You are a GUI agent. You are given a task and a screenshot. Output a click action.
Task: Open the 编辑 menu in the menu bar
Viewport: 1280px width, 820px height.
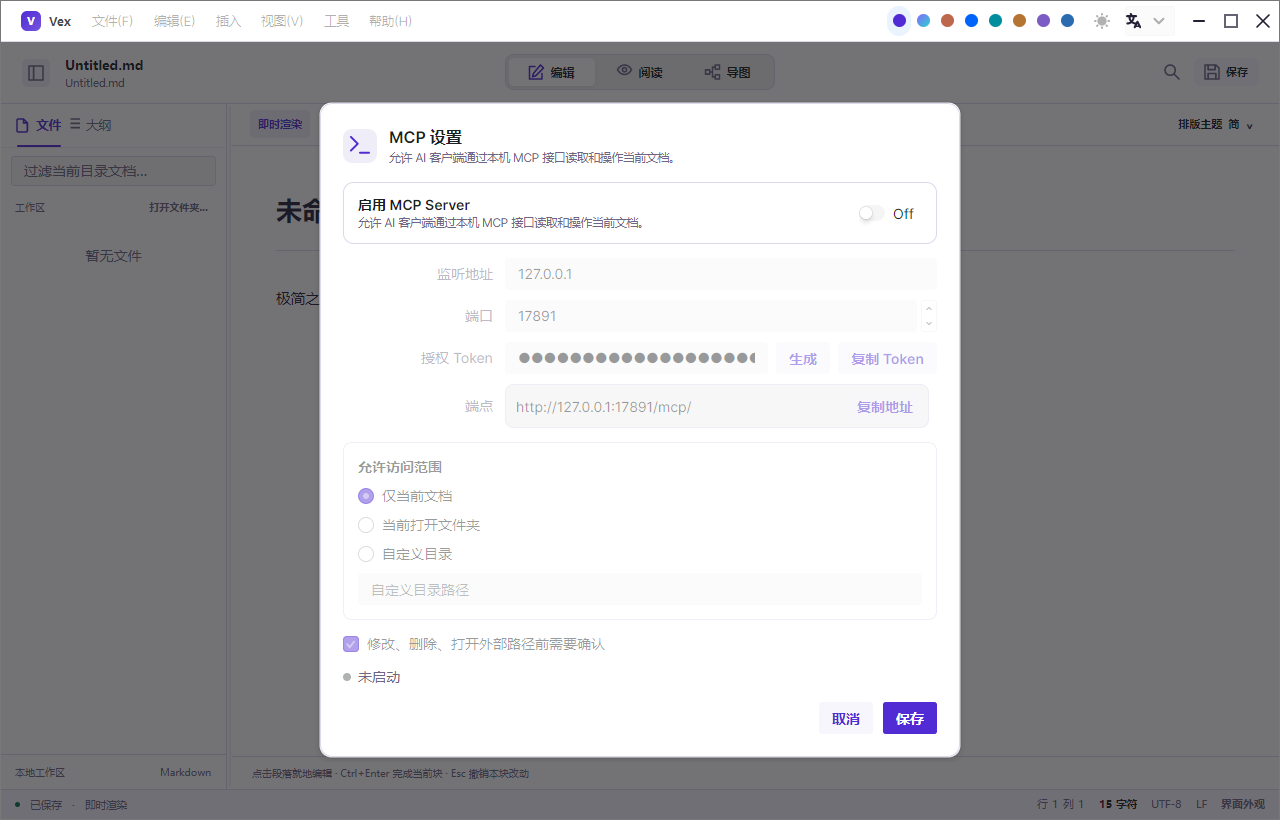pos(175,21)
